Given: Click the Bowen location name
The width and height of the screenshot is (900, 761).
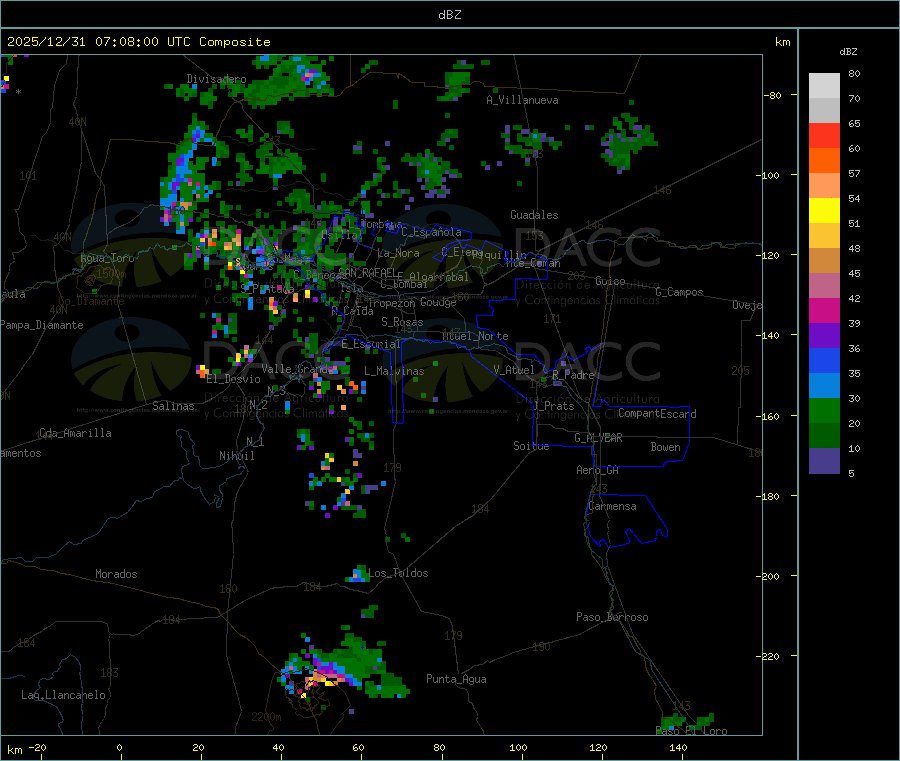Looking at the screenshot, I should (x=666, y=447).
